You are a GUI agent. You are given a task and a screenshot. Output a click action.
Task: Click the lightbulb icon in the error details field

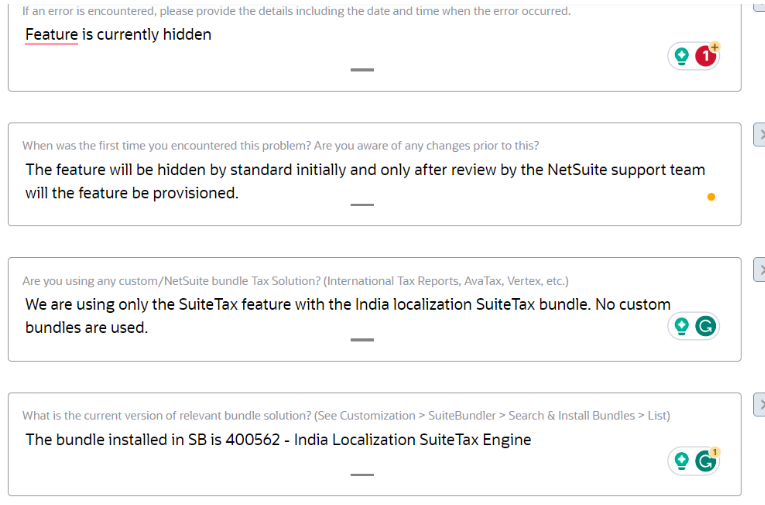[682, 56]
